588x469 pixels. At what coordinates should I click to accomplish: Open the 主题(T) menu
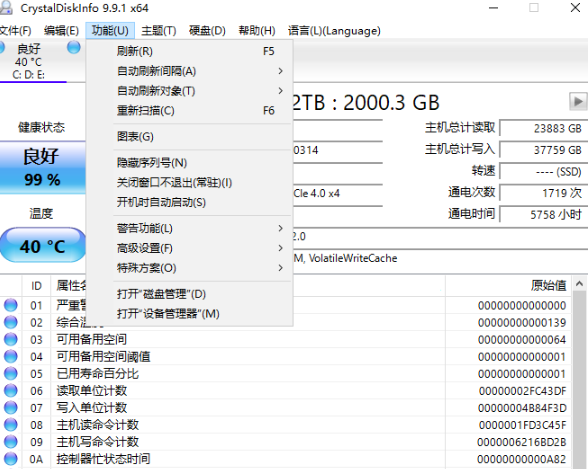click(159, 31)
